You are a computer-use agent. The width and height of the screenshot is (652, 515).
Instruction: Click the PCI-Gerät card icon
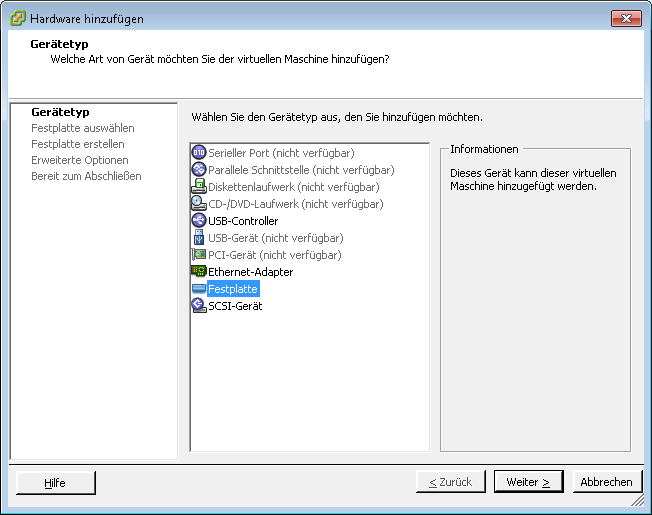tap(198, 255)
